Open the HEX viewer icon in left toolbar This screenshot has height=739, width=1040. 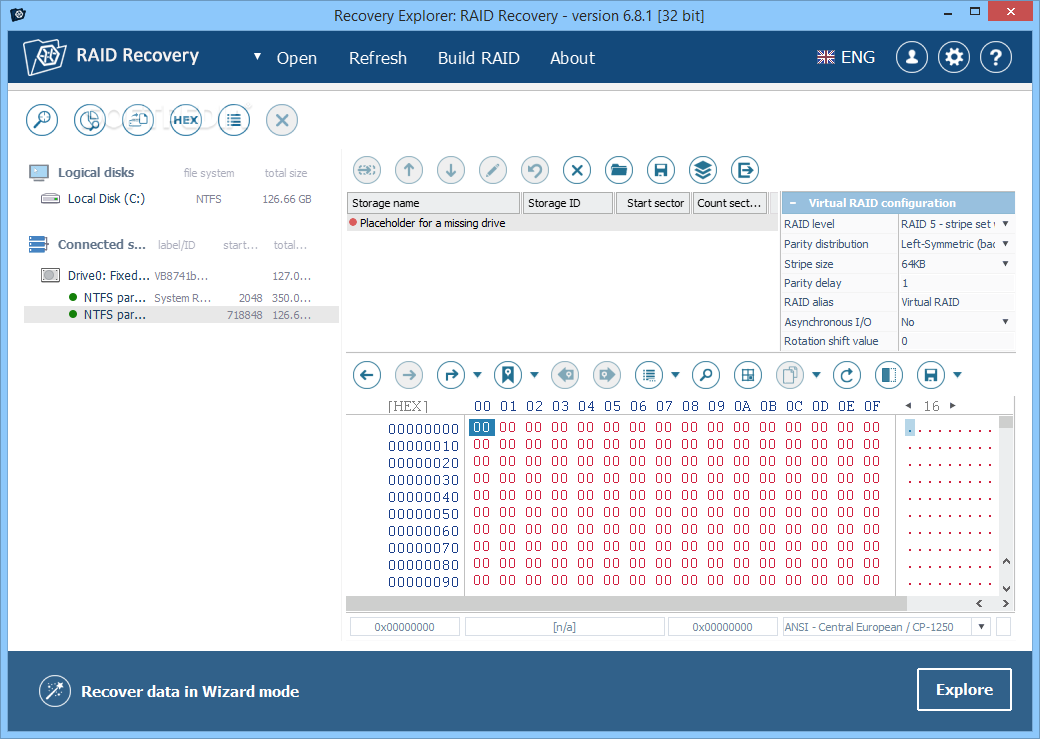(x=186, y=120)
